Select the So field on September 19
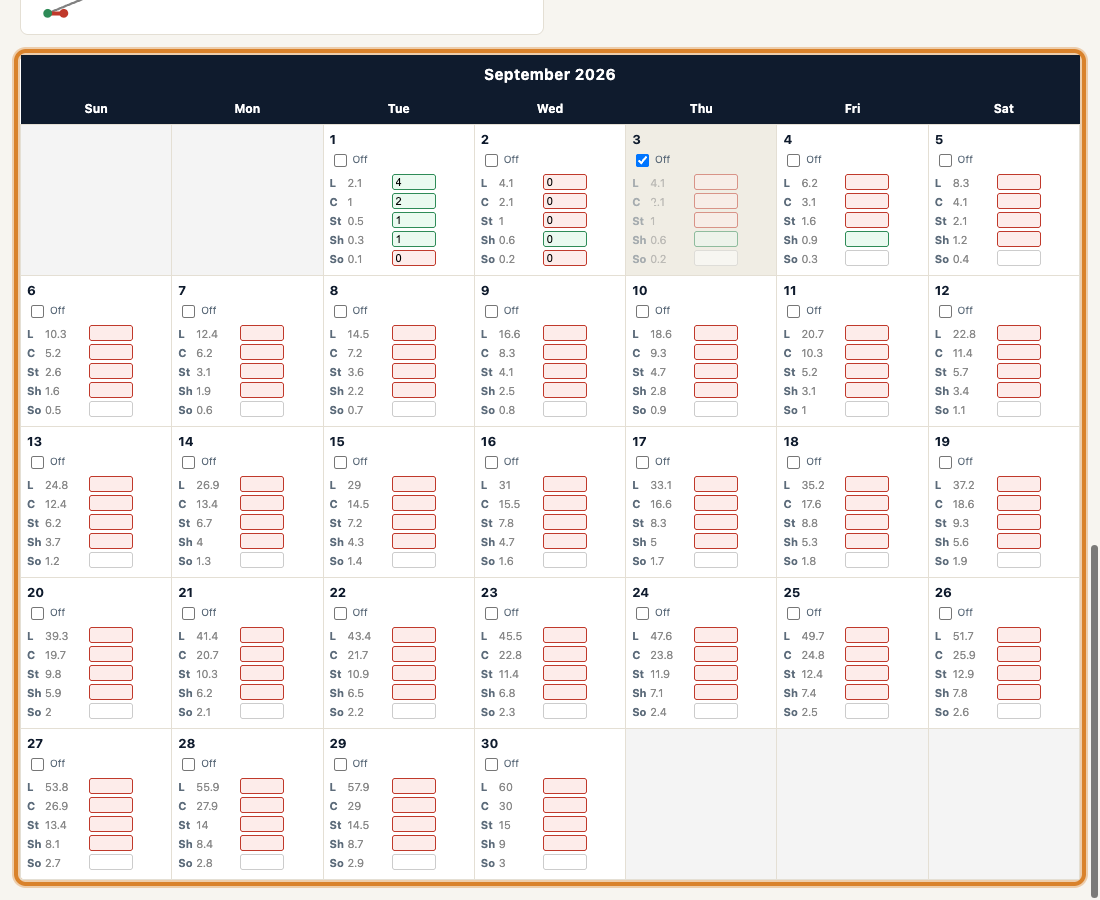This screenshot has width=1100, height=900. pyautogui.click(x=1019, y=560)
